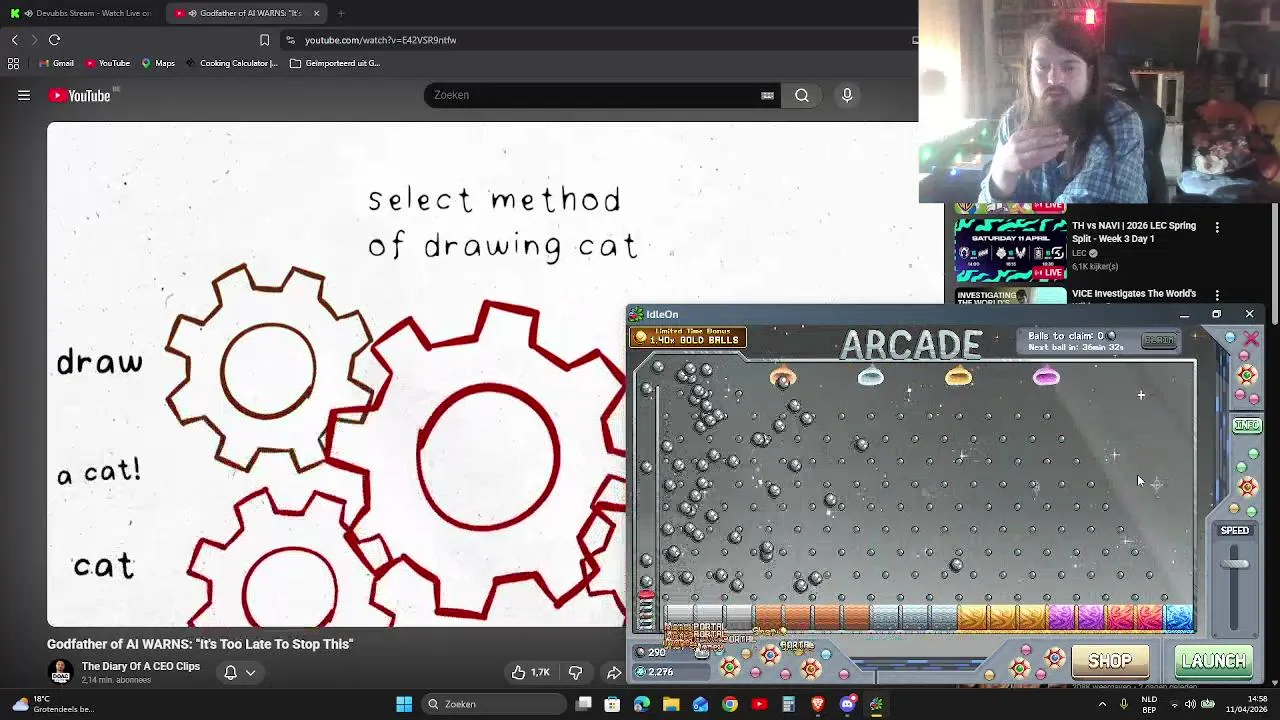The image size is (1280, 720).
Task: Open a new browser tab with plus
Action: coord(341,13)
